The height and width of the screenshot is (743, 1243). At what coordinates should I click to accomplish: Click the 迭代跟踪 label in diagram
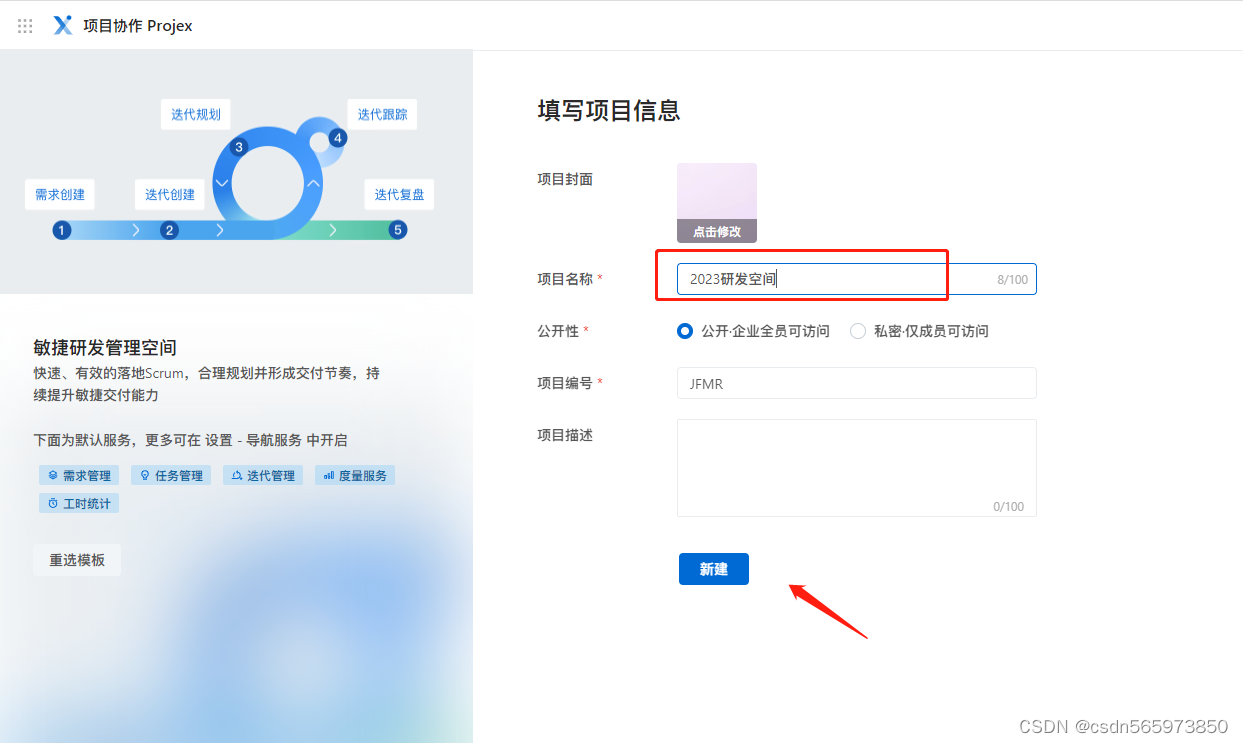tap(382, 114)
